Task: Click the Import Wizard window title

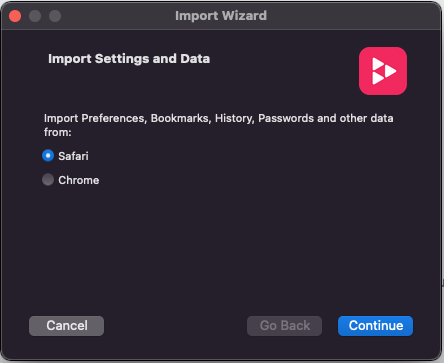Action: (221, 16)
